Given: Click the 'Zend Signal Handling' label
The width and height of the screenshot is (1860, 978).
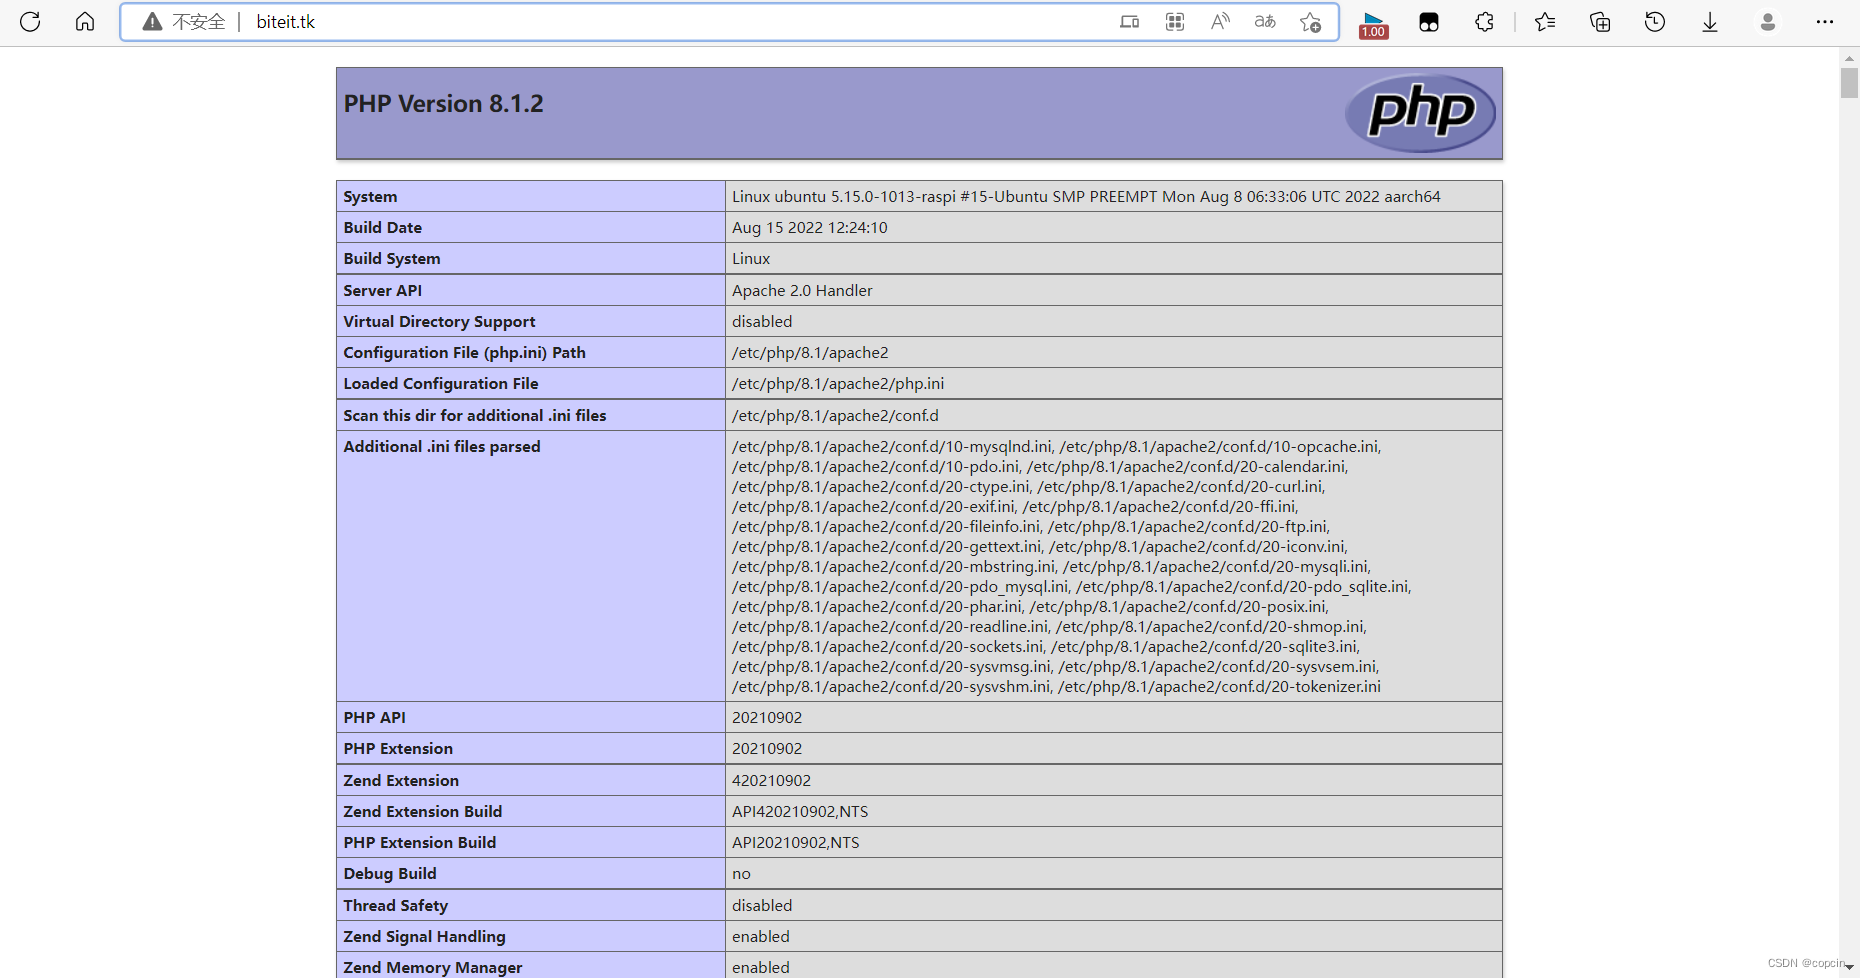Looking at the screenshot, I should [424, 937].
